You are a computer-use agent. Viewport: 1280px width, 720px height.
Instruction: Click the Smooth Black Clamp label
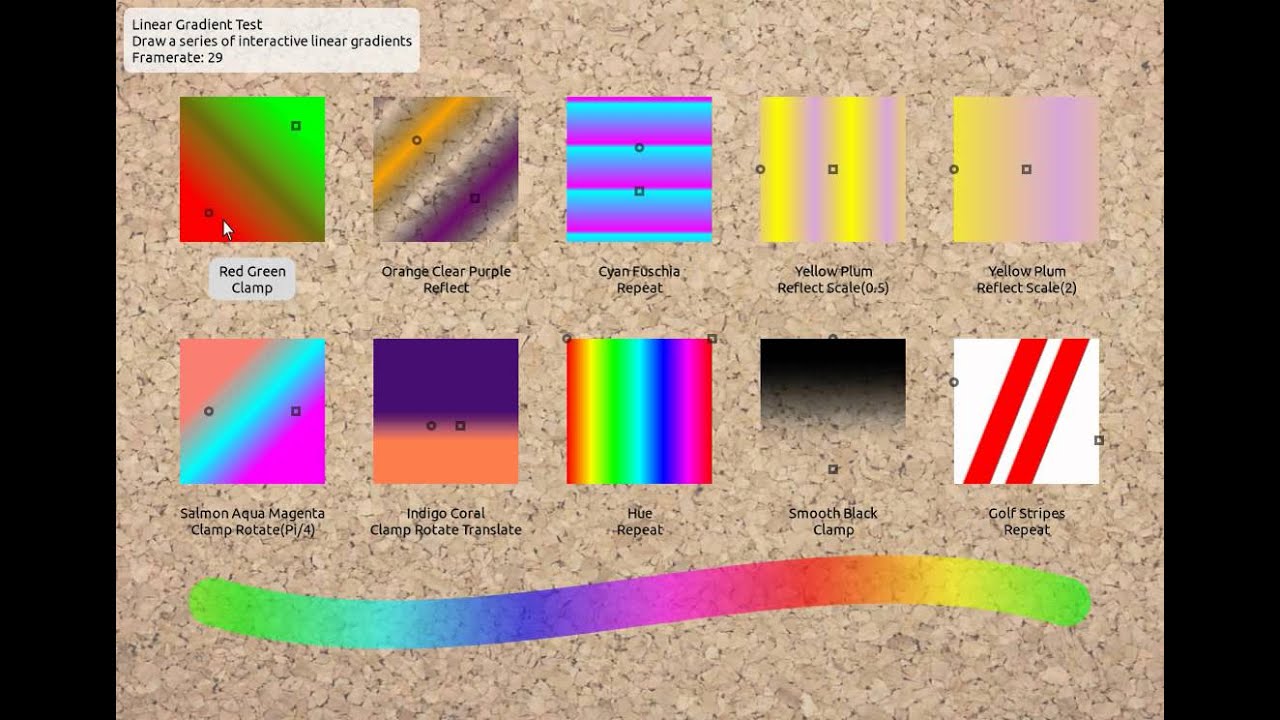[833, 521]
